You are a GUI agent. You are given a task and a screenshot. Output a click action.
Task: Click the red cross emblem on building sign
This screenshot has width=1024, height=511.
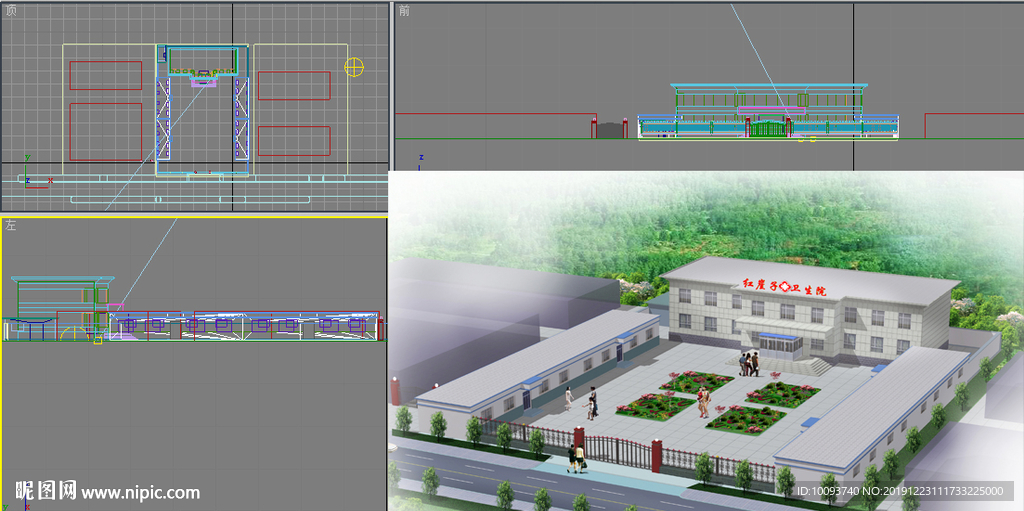pos(783,287)
